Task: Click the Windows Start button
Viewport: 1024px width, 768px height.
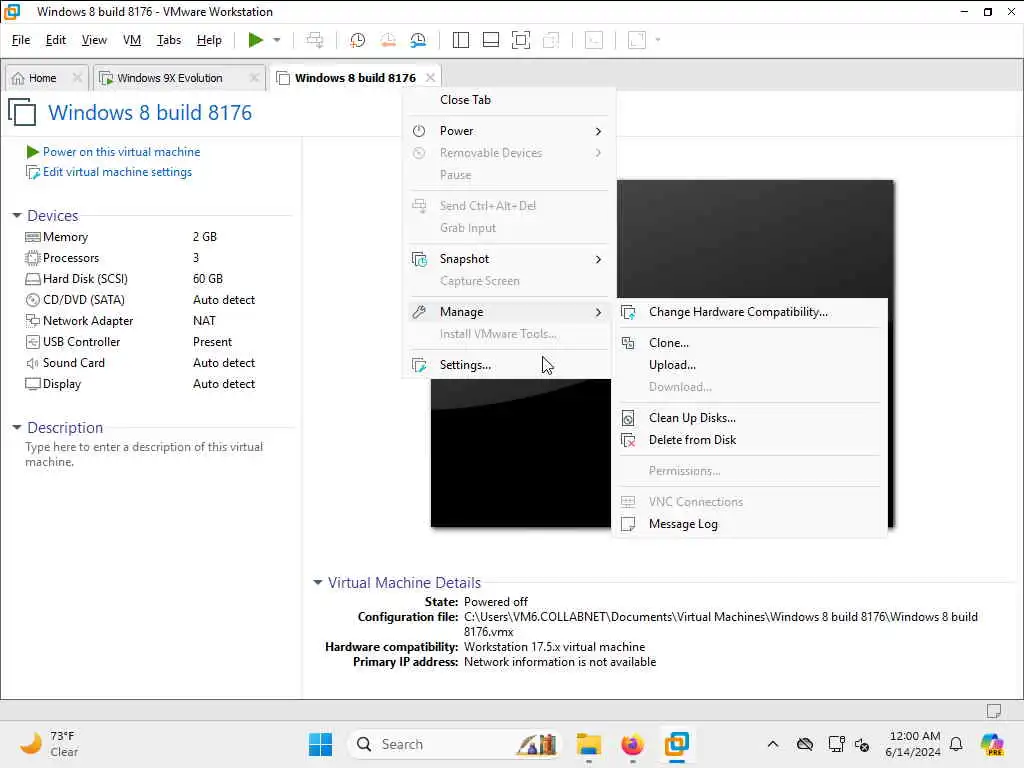Action: [320, 744]
